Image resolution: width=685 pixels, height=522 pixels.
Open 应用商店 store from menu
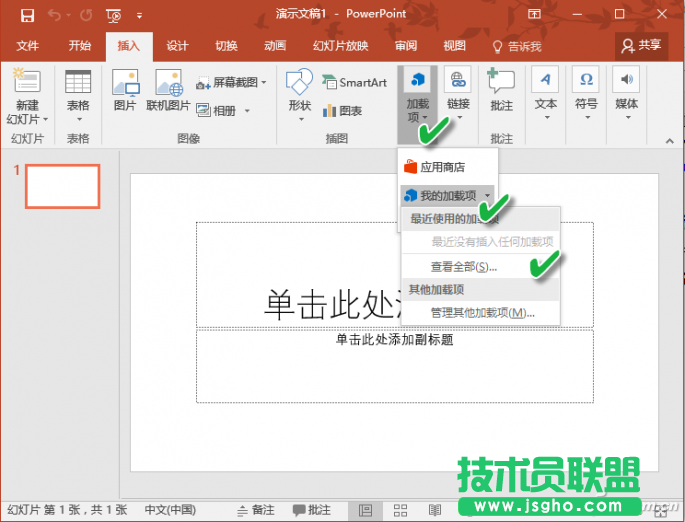pyautogui.click(x=447, y=167)
